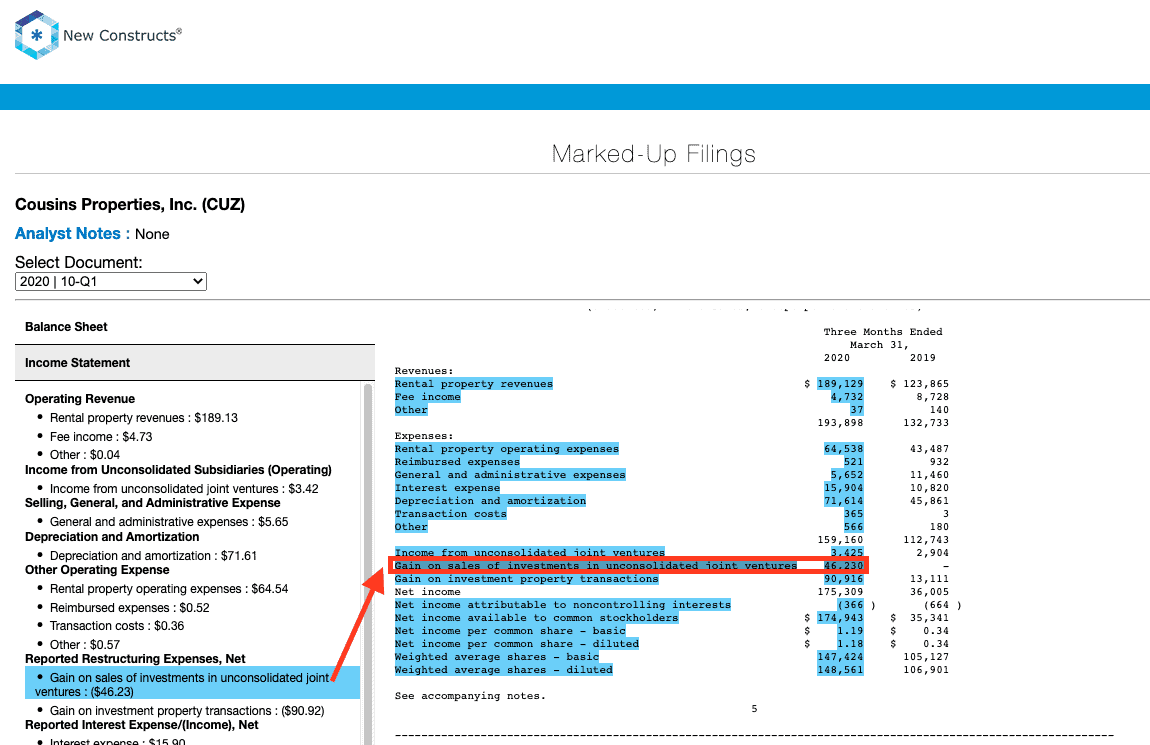Select General and administrative expenses : $5.65
The height and width of the screenshot is (745, 1150).
[x=169, y=522]
